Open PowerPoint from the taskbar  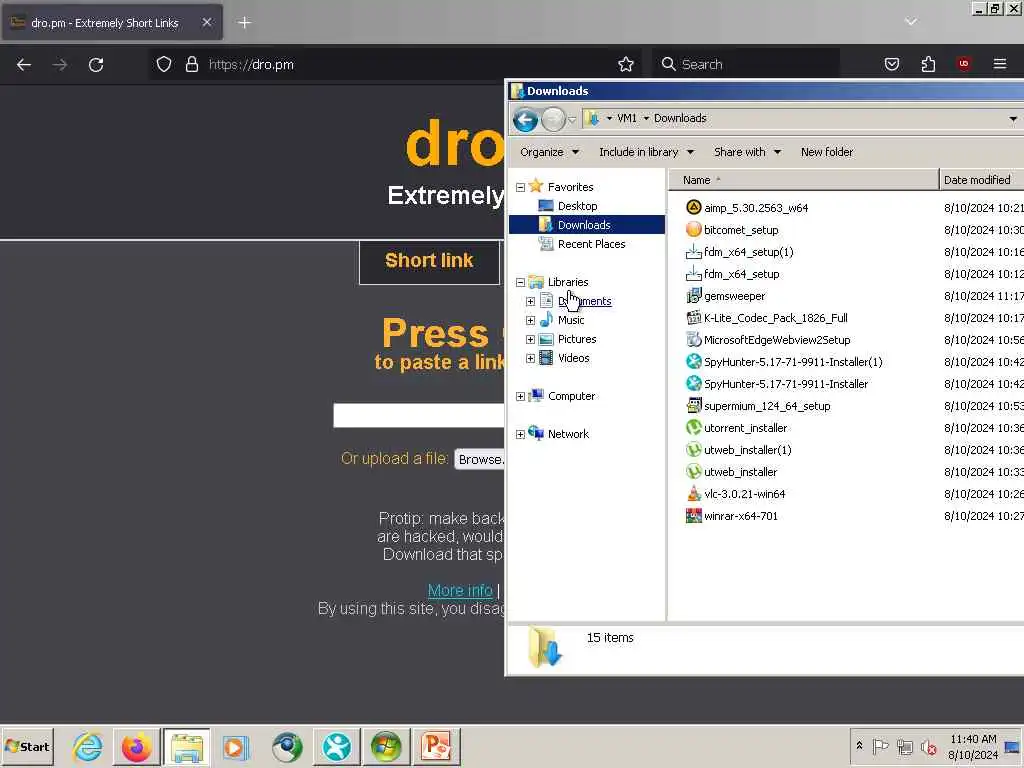[436, 746]
